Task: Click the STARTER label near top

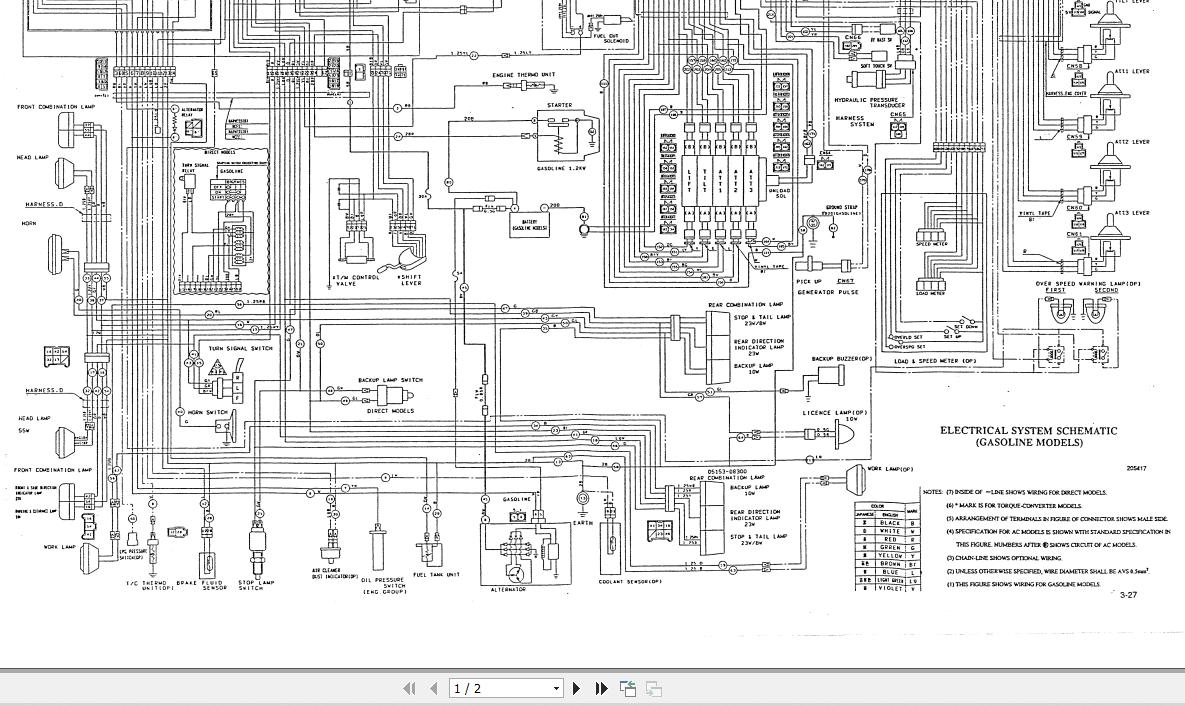Action: [x=560, y=104]
